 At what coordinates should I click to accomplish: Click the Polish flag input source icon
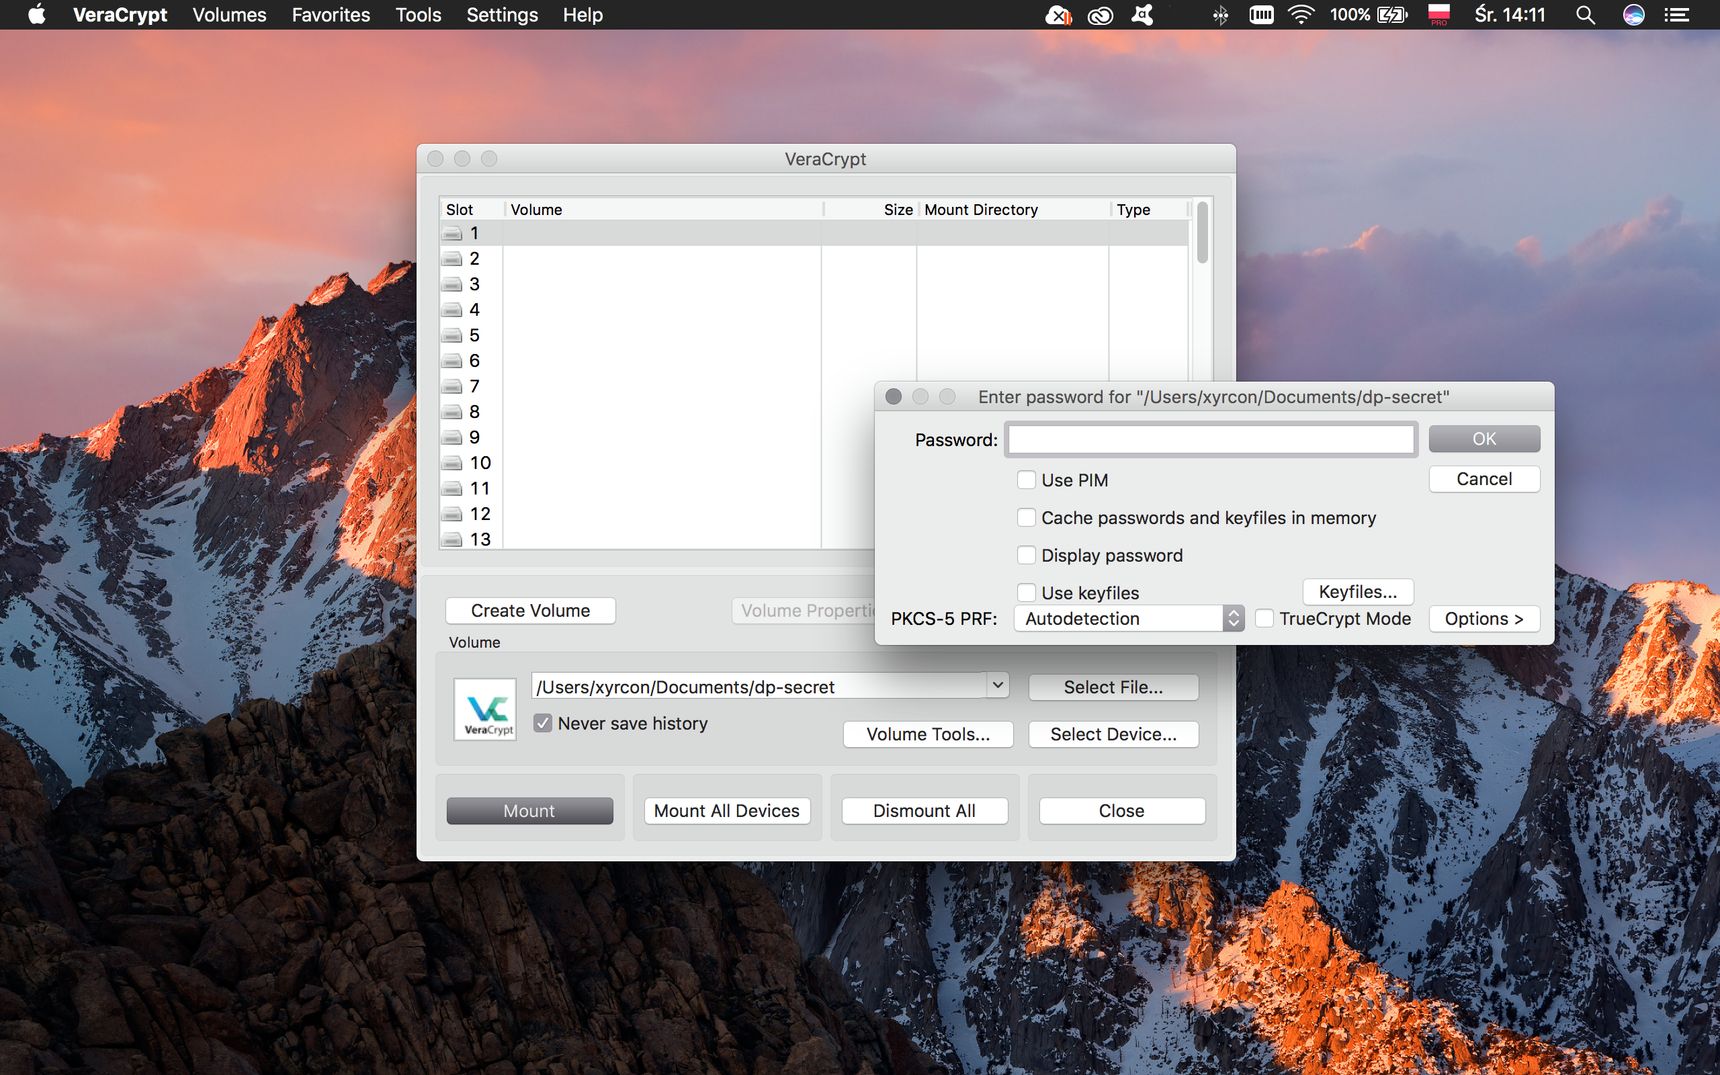click(x=1439, y=14)
